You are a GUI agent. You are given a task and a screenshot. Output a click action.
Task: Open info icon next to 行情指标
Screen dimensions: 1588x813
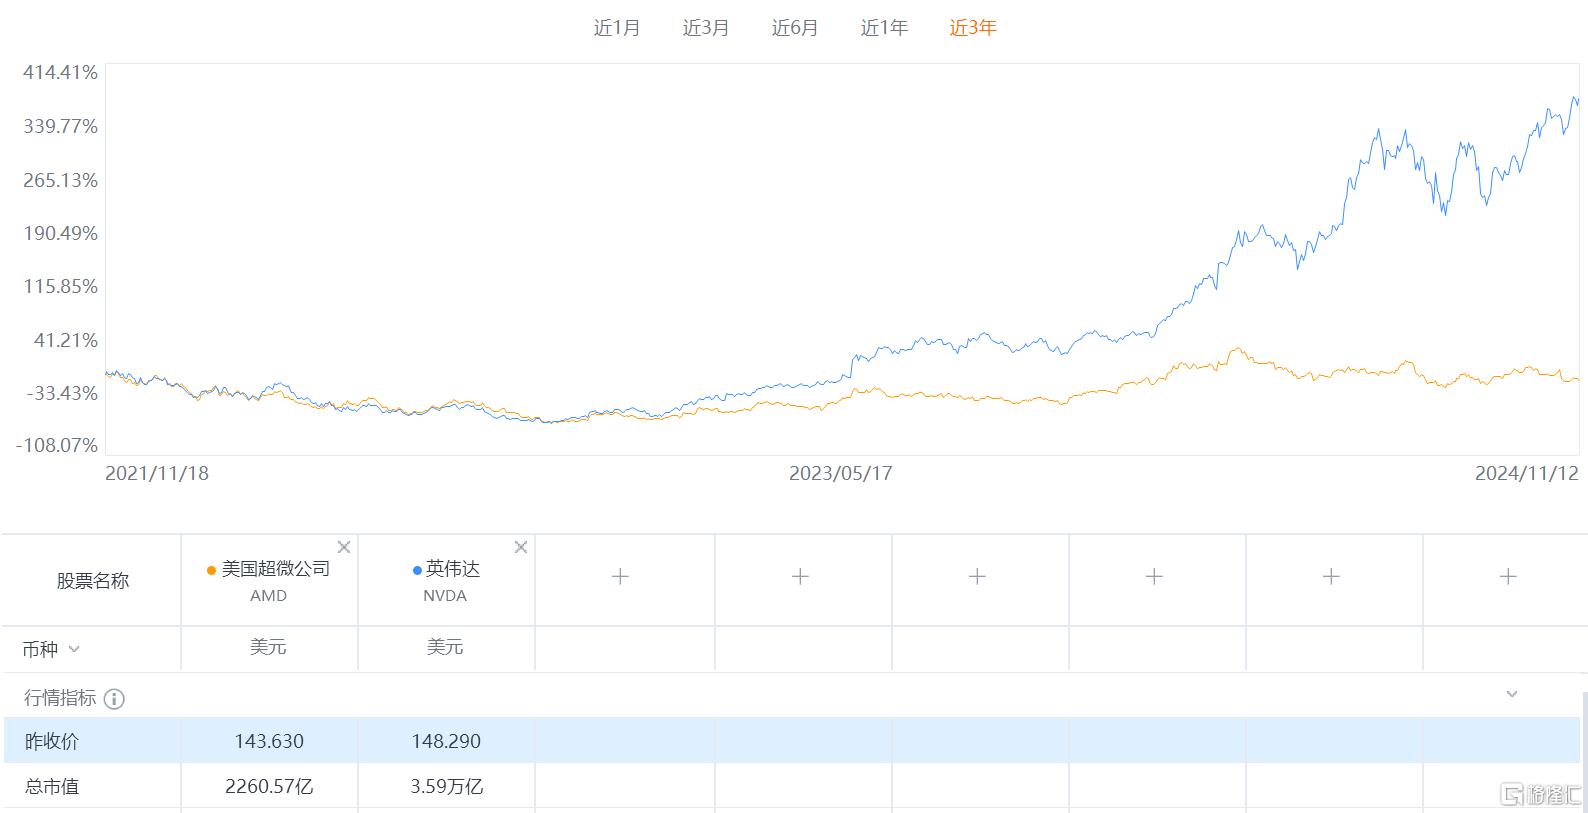(x=114, y=699)
